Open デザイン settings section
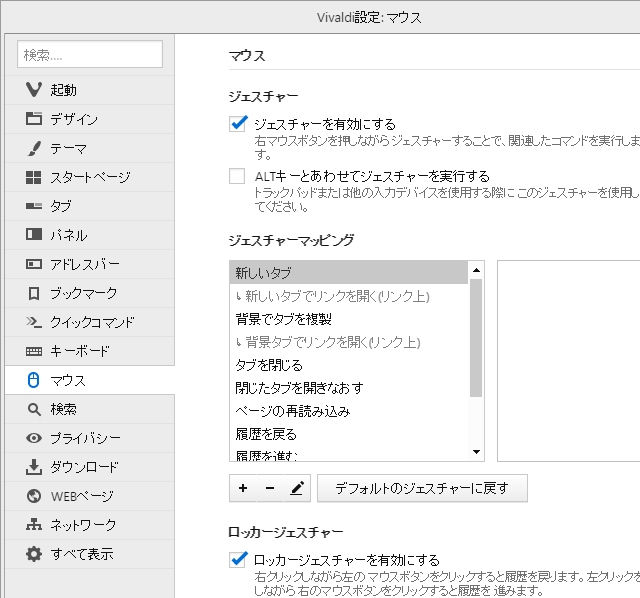 [x=90, y=119]
